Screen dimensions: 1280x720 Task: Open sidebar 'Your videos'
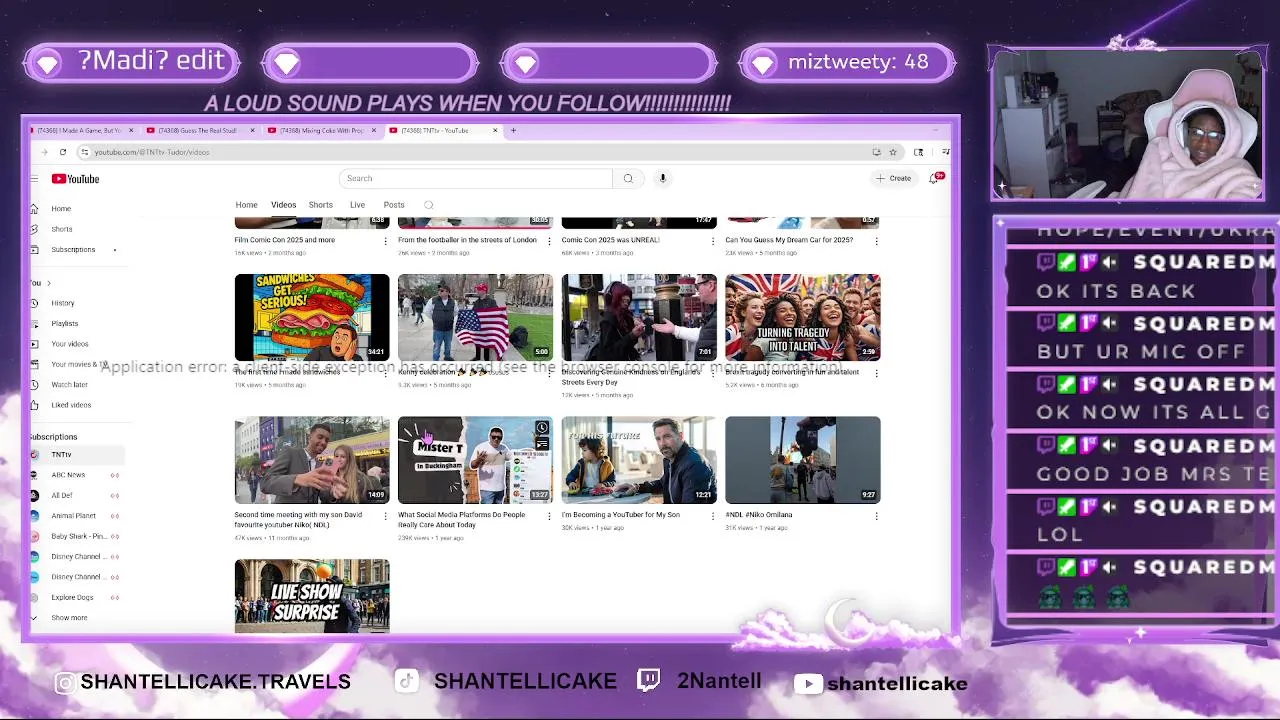click(70, 344)
